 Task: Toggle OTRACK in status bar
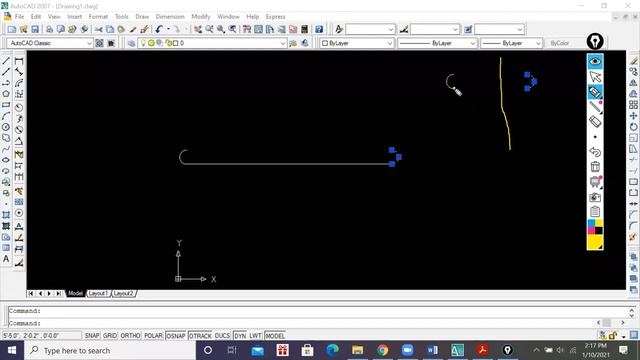[x=200, y=336]
